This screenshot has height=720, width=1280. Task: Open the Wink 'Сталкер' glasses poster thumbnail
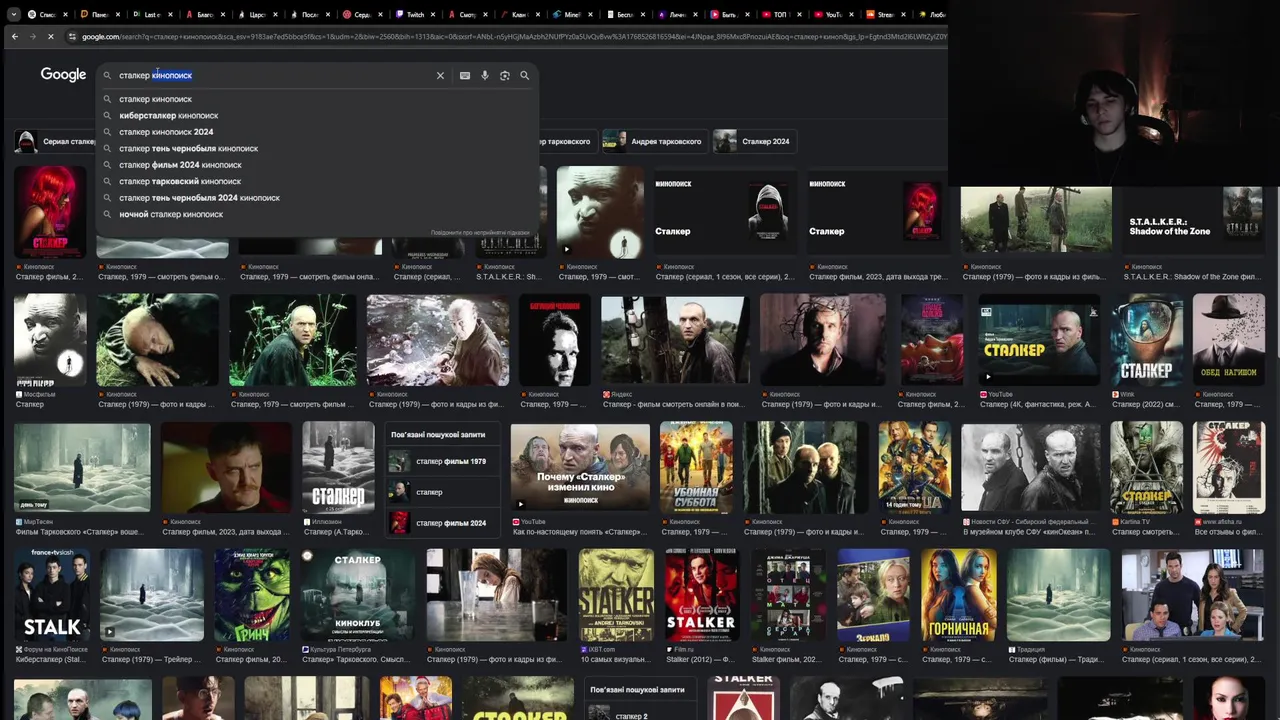[x=1147, y=340]
